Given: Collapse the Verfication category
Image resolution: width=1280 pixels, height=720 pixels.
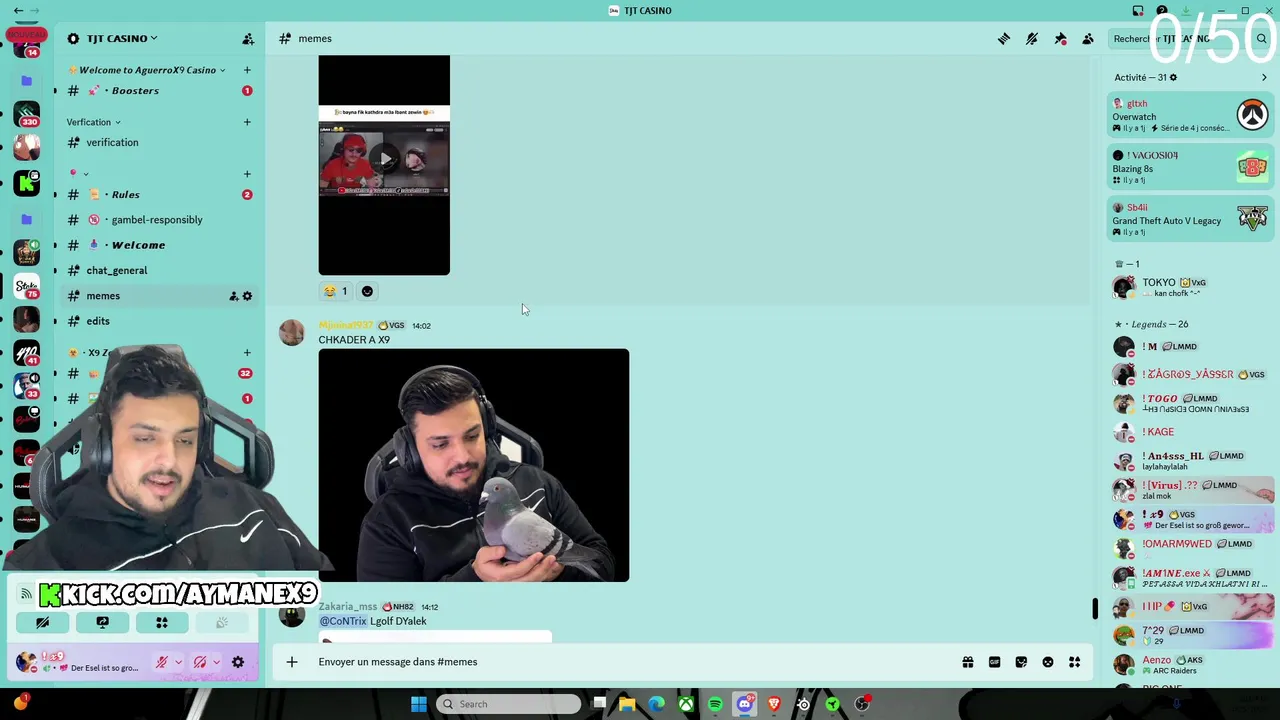Looking at the screenshot, I should tap(93, 122).
